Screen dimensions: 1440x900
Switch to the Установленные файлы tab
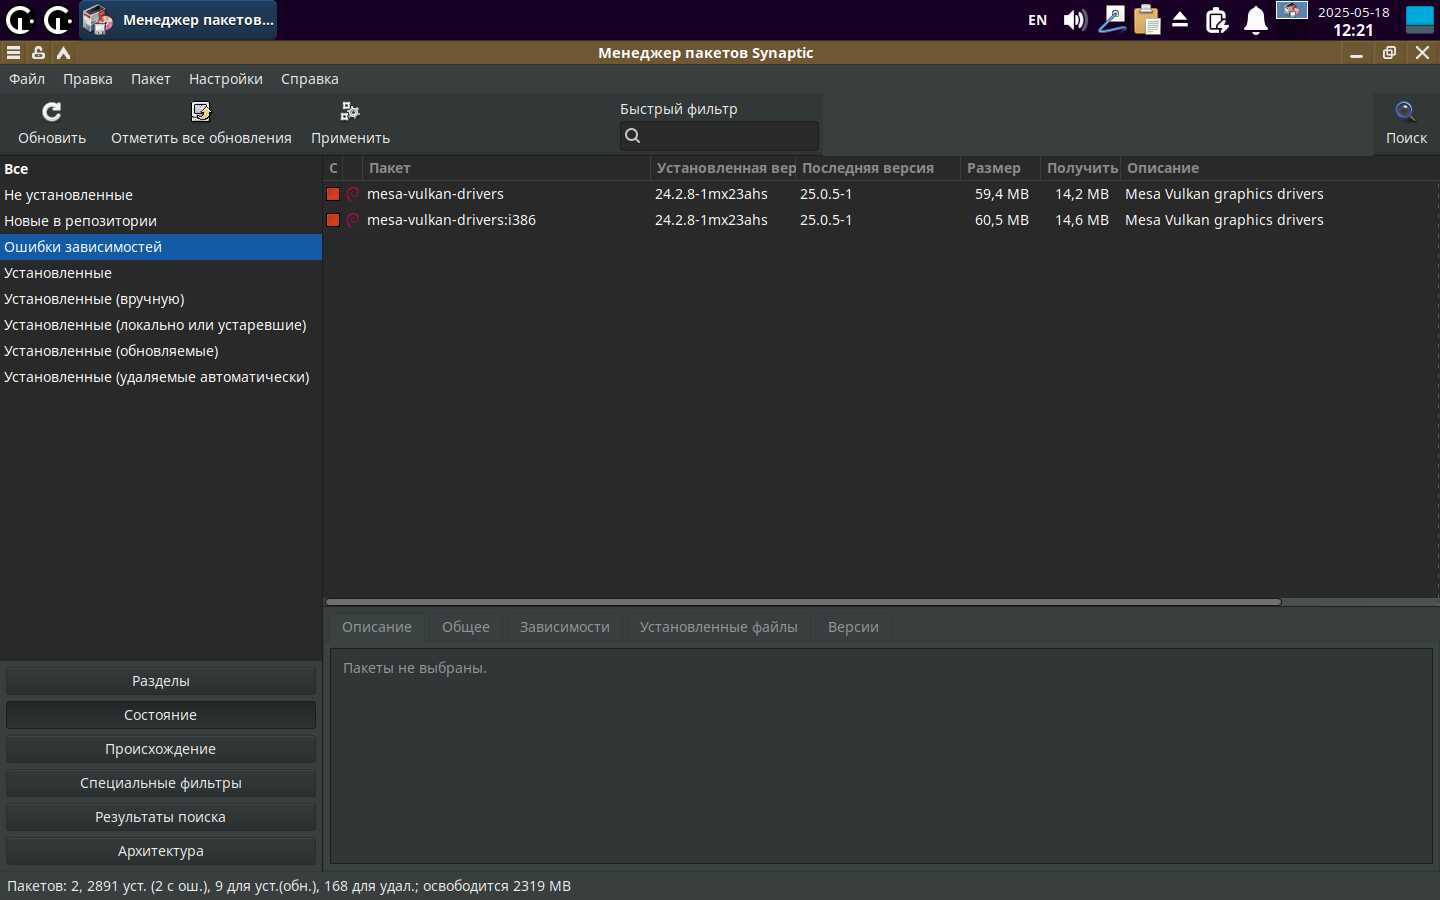719,627
